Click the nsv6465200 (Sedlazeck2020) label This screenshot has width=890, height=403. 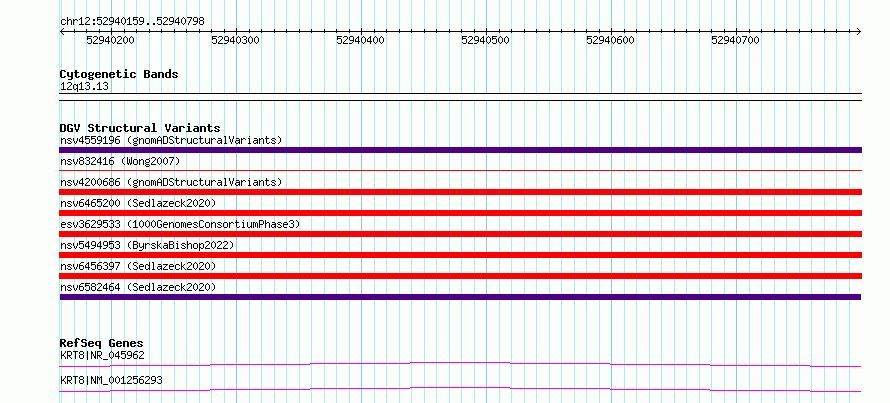[138, 203]
